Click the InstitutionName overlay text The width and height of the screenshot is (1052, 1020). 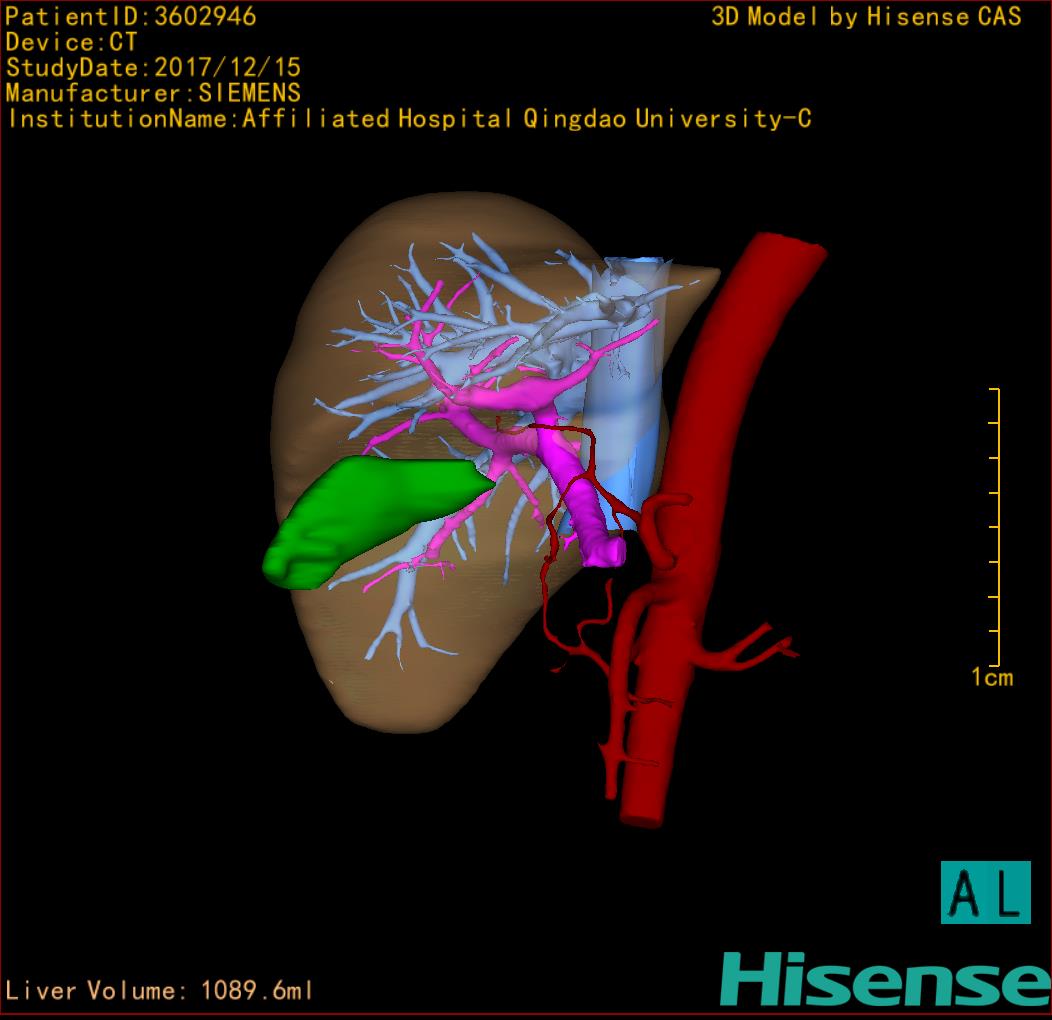point(408,119)
